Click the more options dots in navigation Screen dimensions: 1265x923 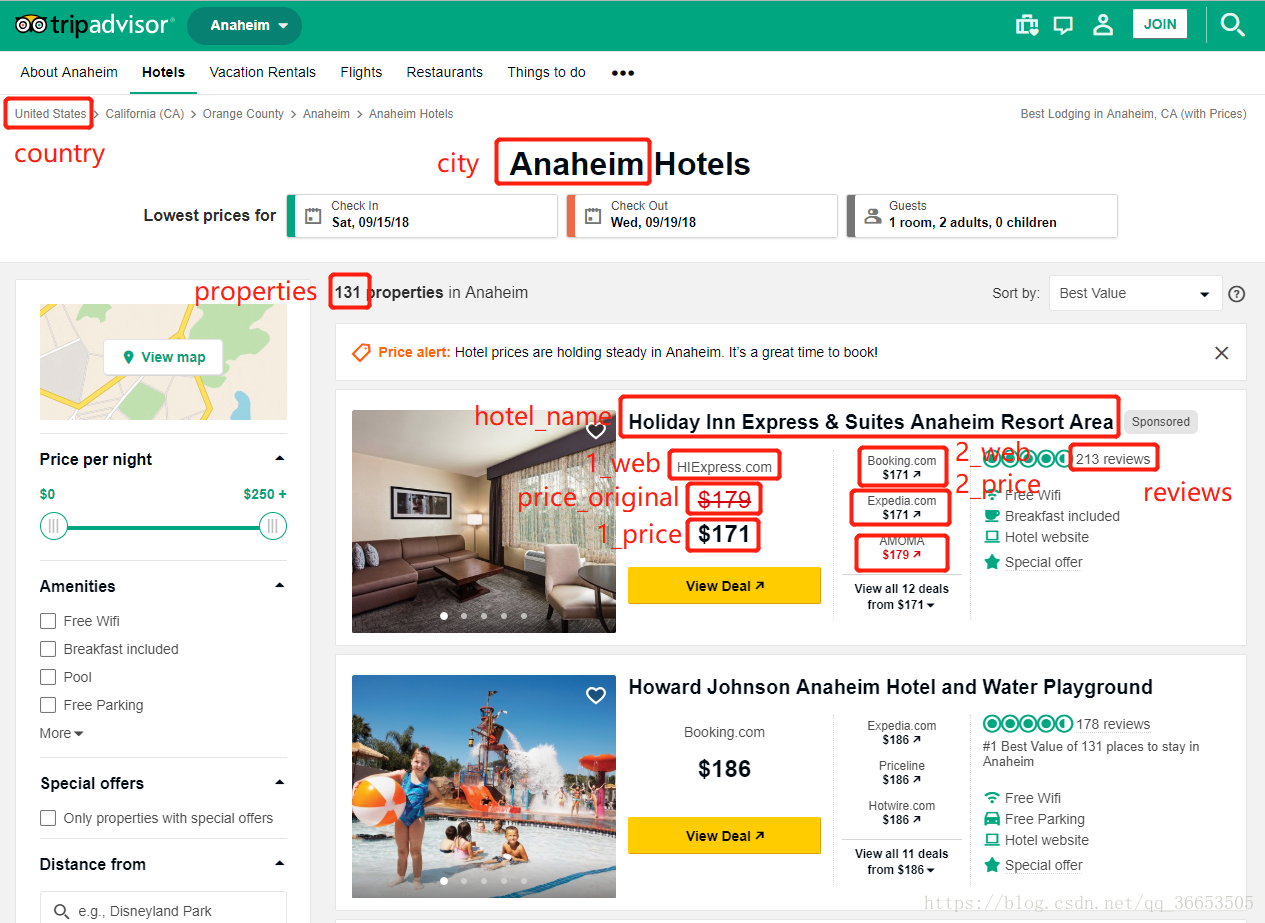(623, 73)
